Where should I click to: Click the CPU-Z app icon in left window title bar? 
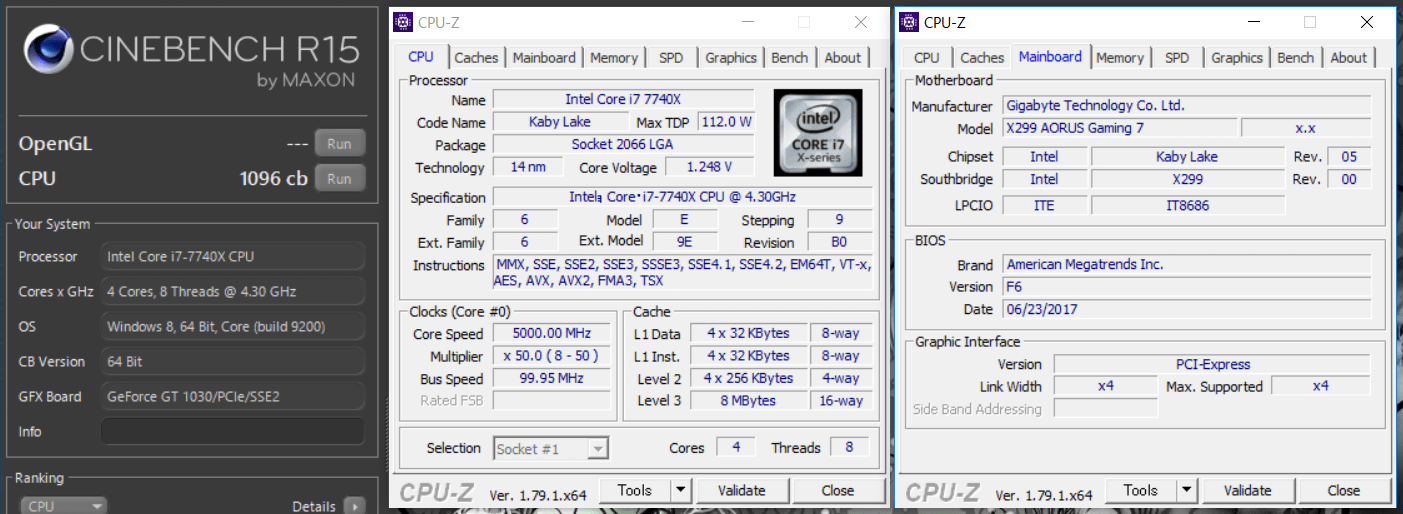click(x=403, y=21)
